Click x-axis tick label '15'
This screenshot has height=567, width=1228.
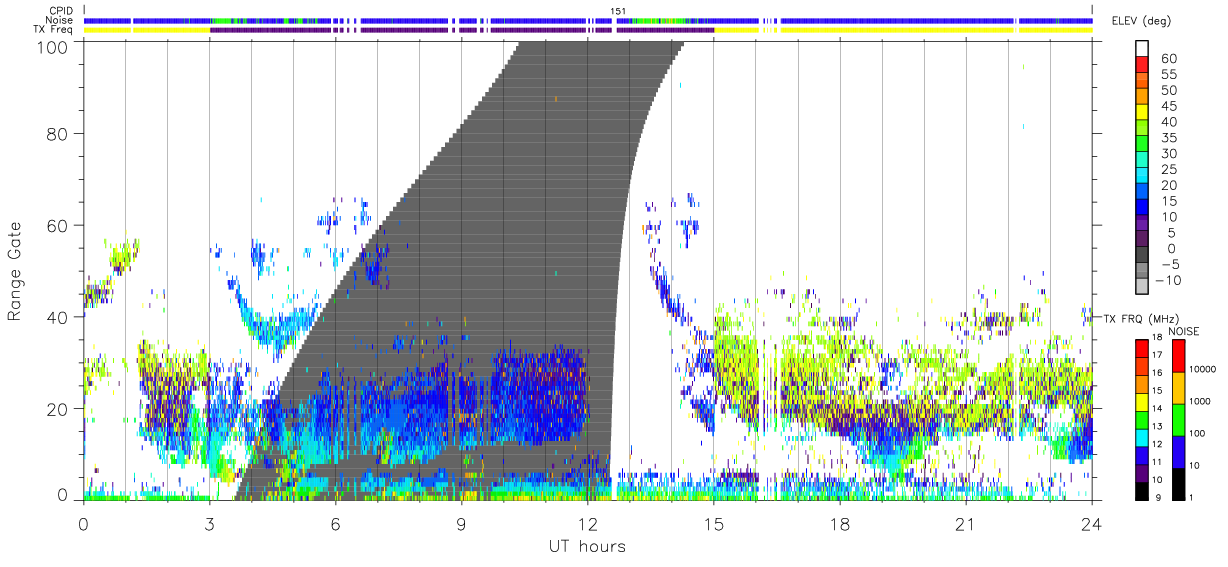click(713, 524)
